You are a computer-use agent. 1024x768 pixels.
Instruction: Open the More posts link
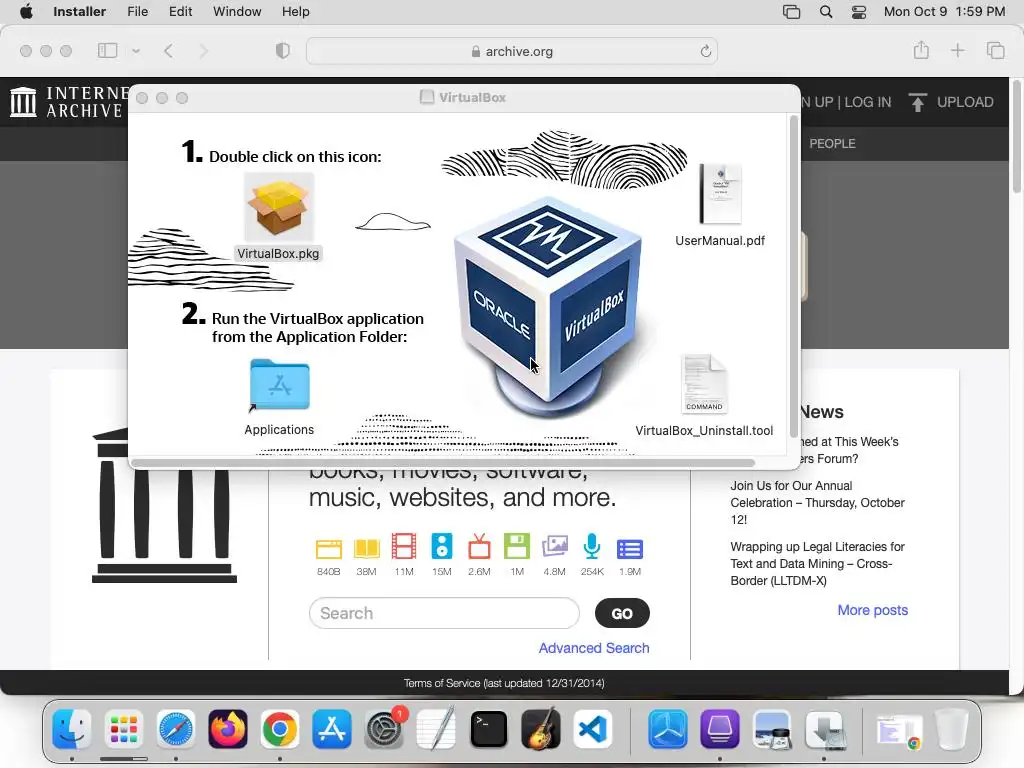(872, 610)
